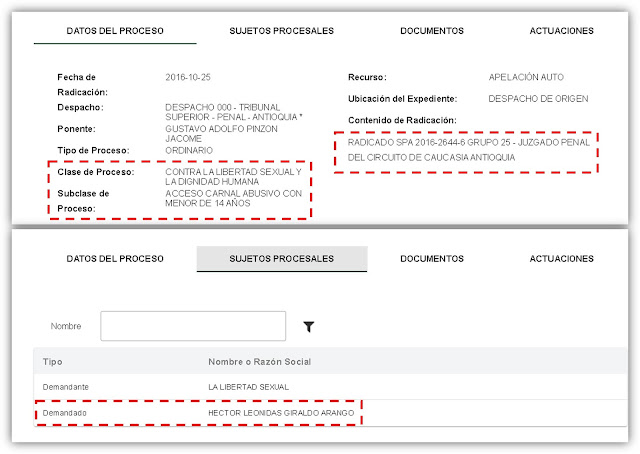Viewport: 640px width, 454px height.
Task: Select the Demandado row cell
Action: [x=64, y=413]
